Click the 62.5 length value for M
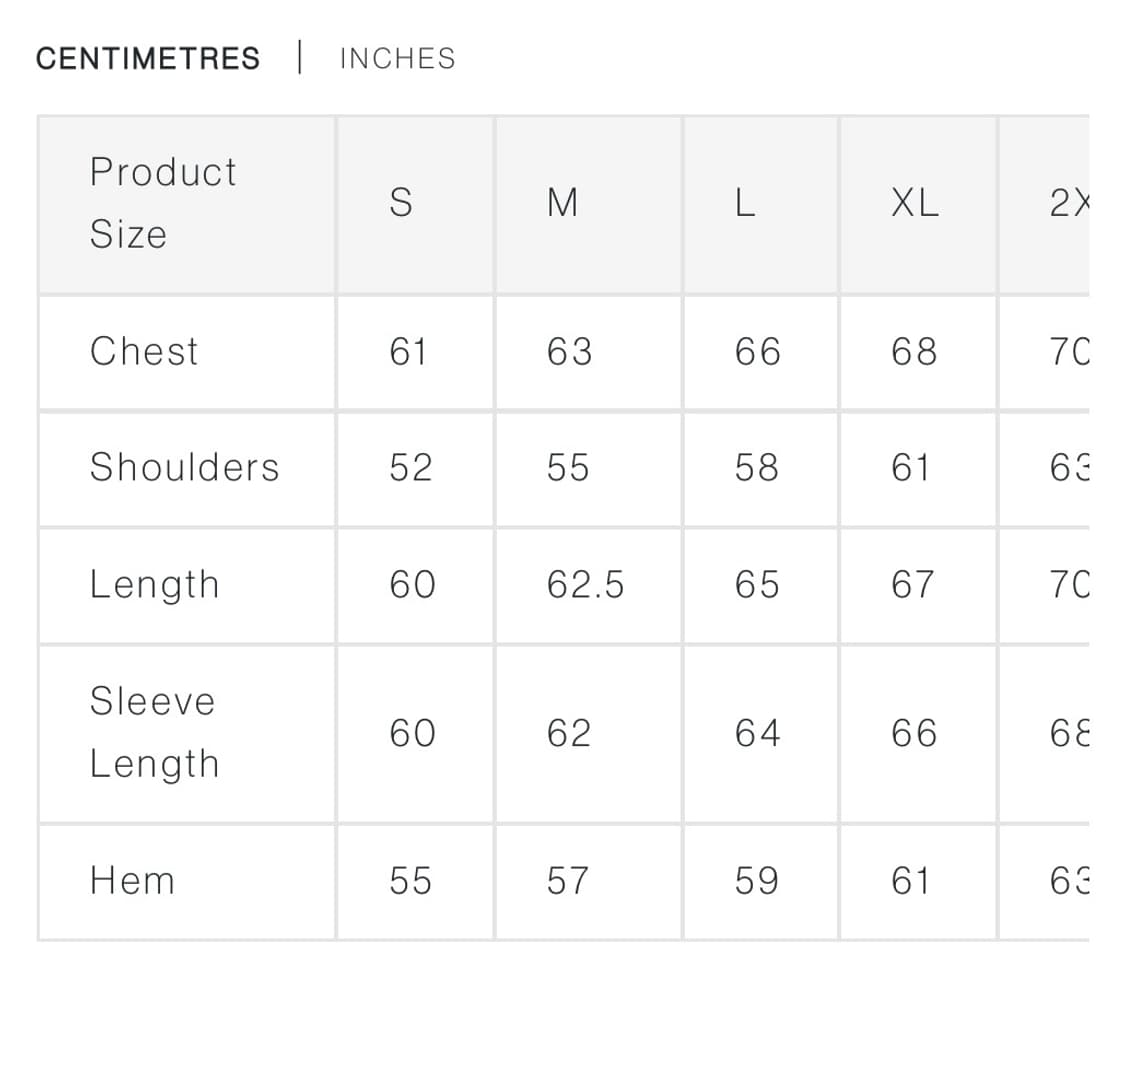Image resolution: width=1125 pixels, height=1070 pixels. pos(585,584)
